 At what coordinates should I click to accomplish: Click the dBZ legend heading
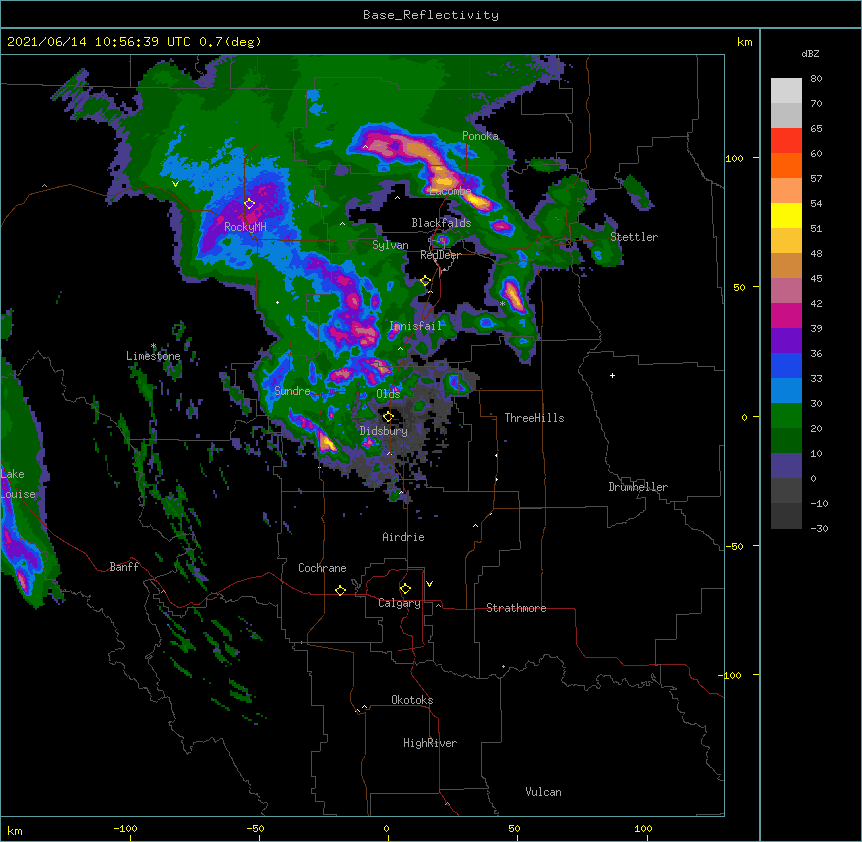coord(810,53)
